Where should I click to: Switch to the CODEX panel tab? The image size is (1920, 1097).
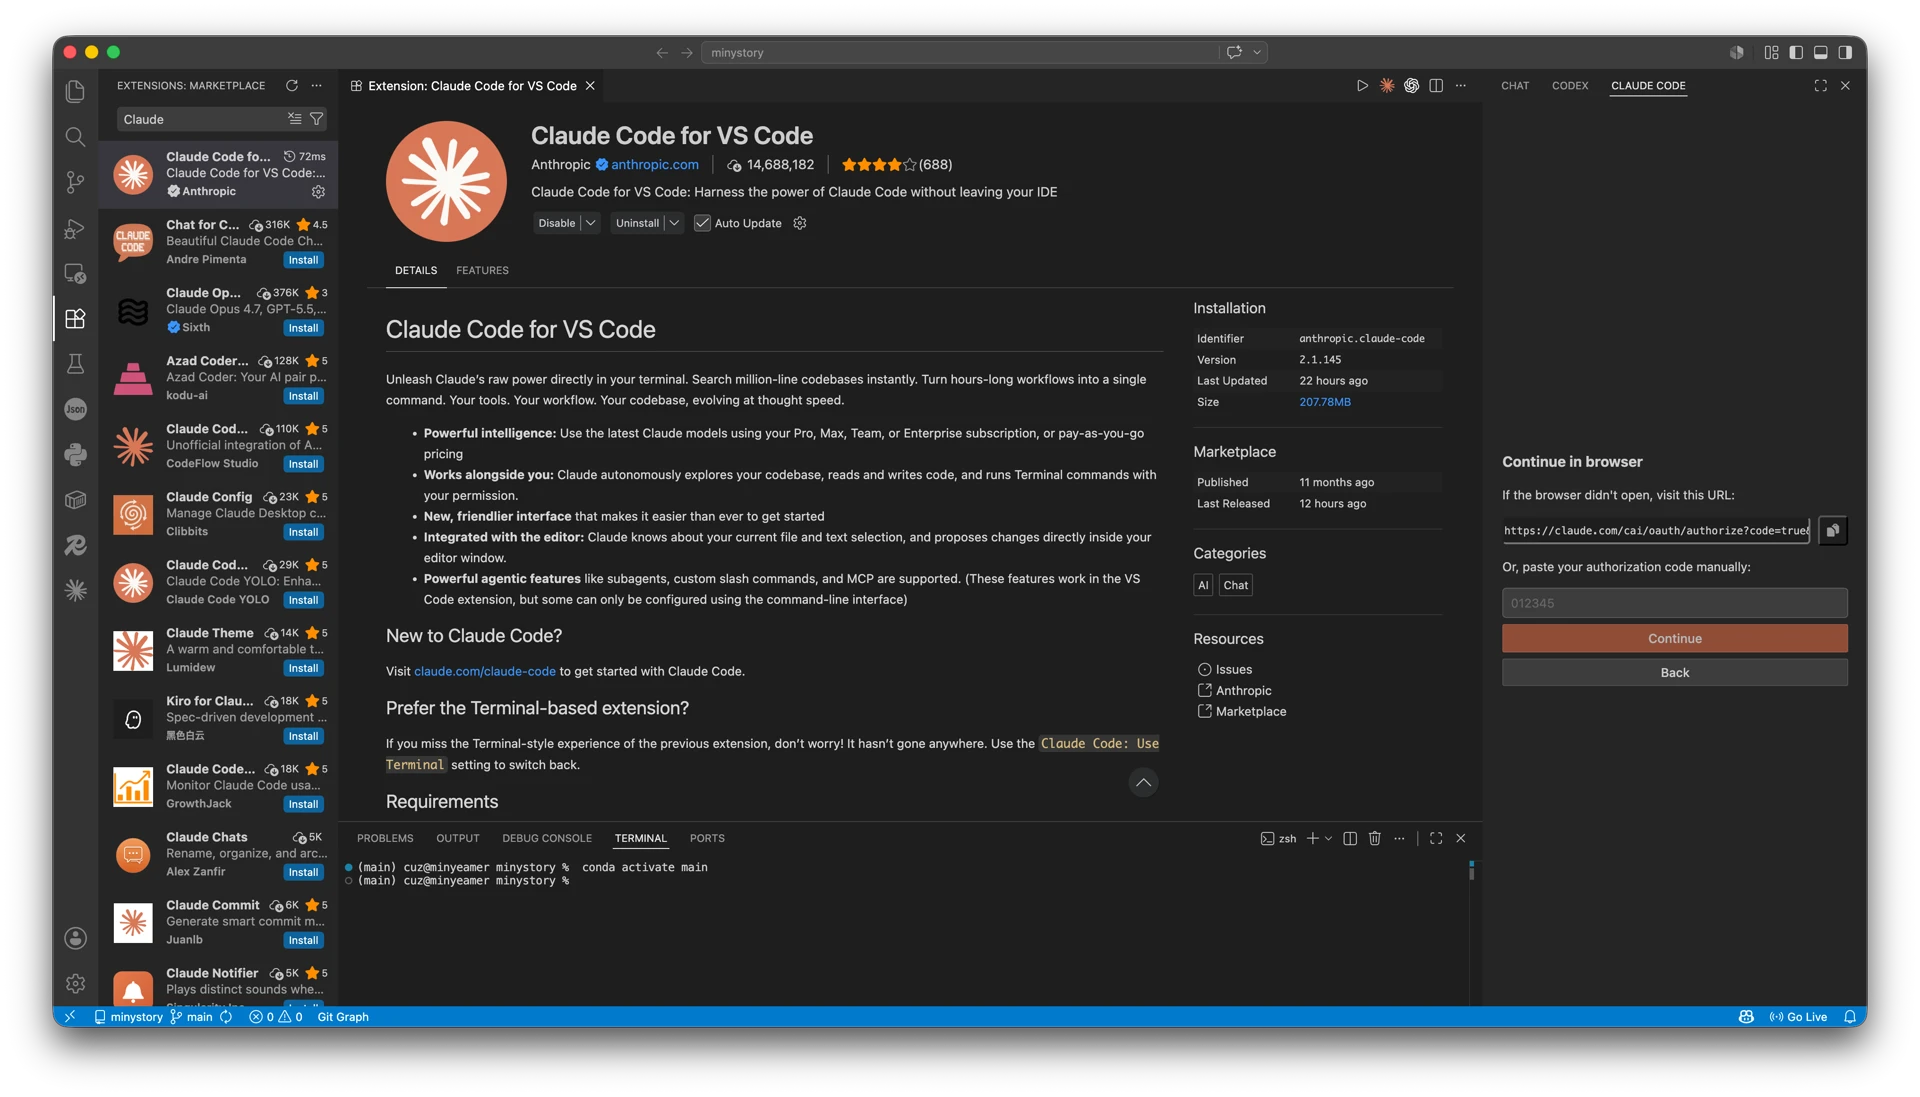pyautogui.click(x=1570, y=86)
